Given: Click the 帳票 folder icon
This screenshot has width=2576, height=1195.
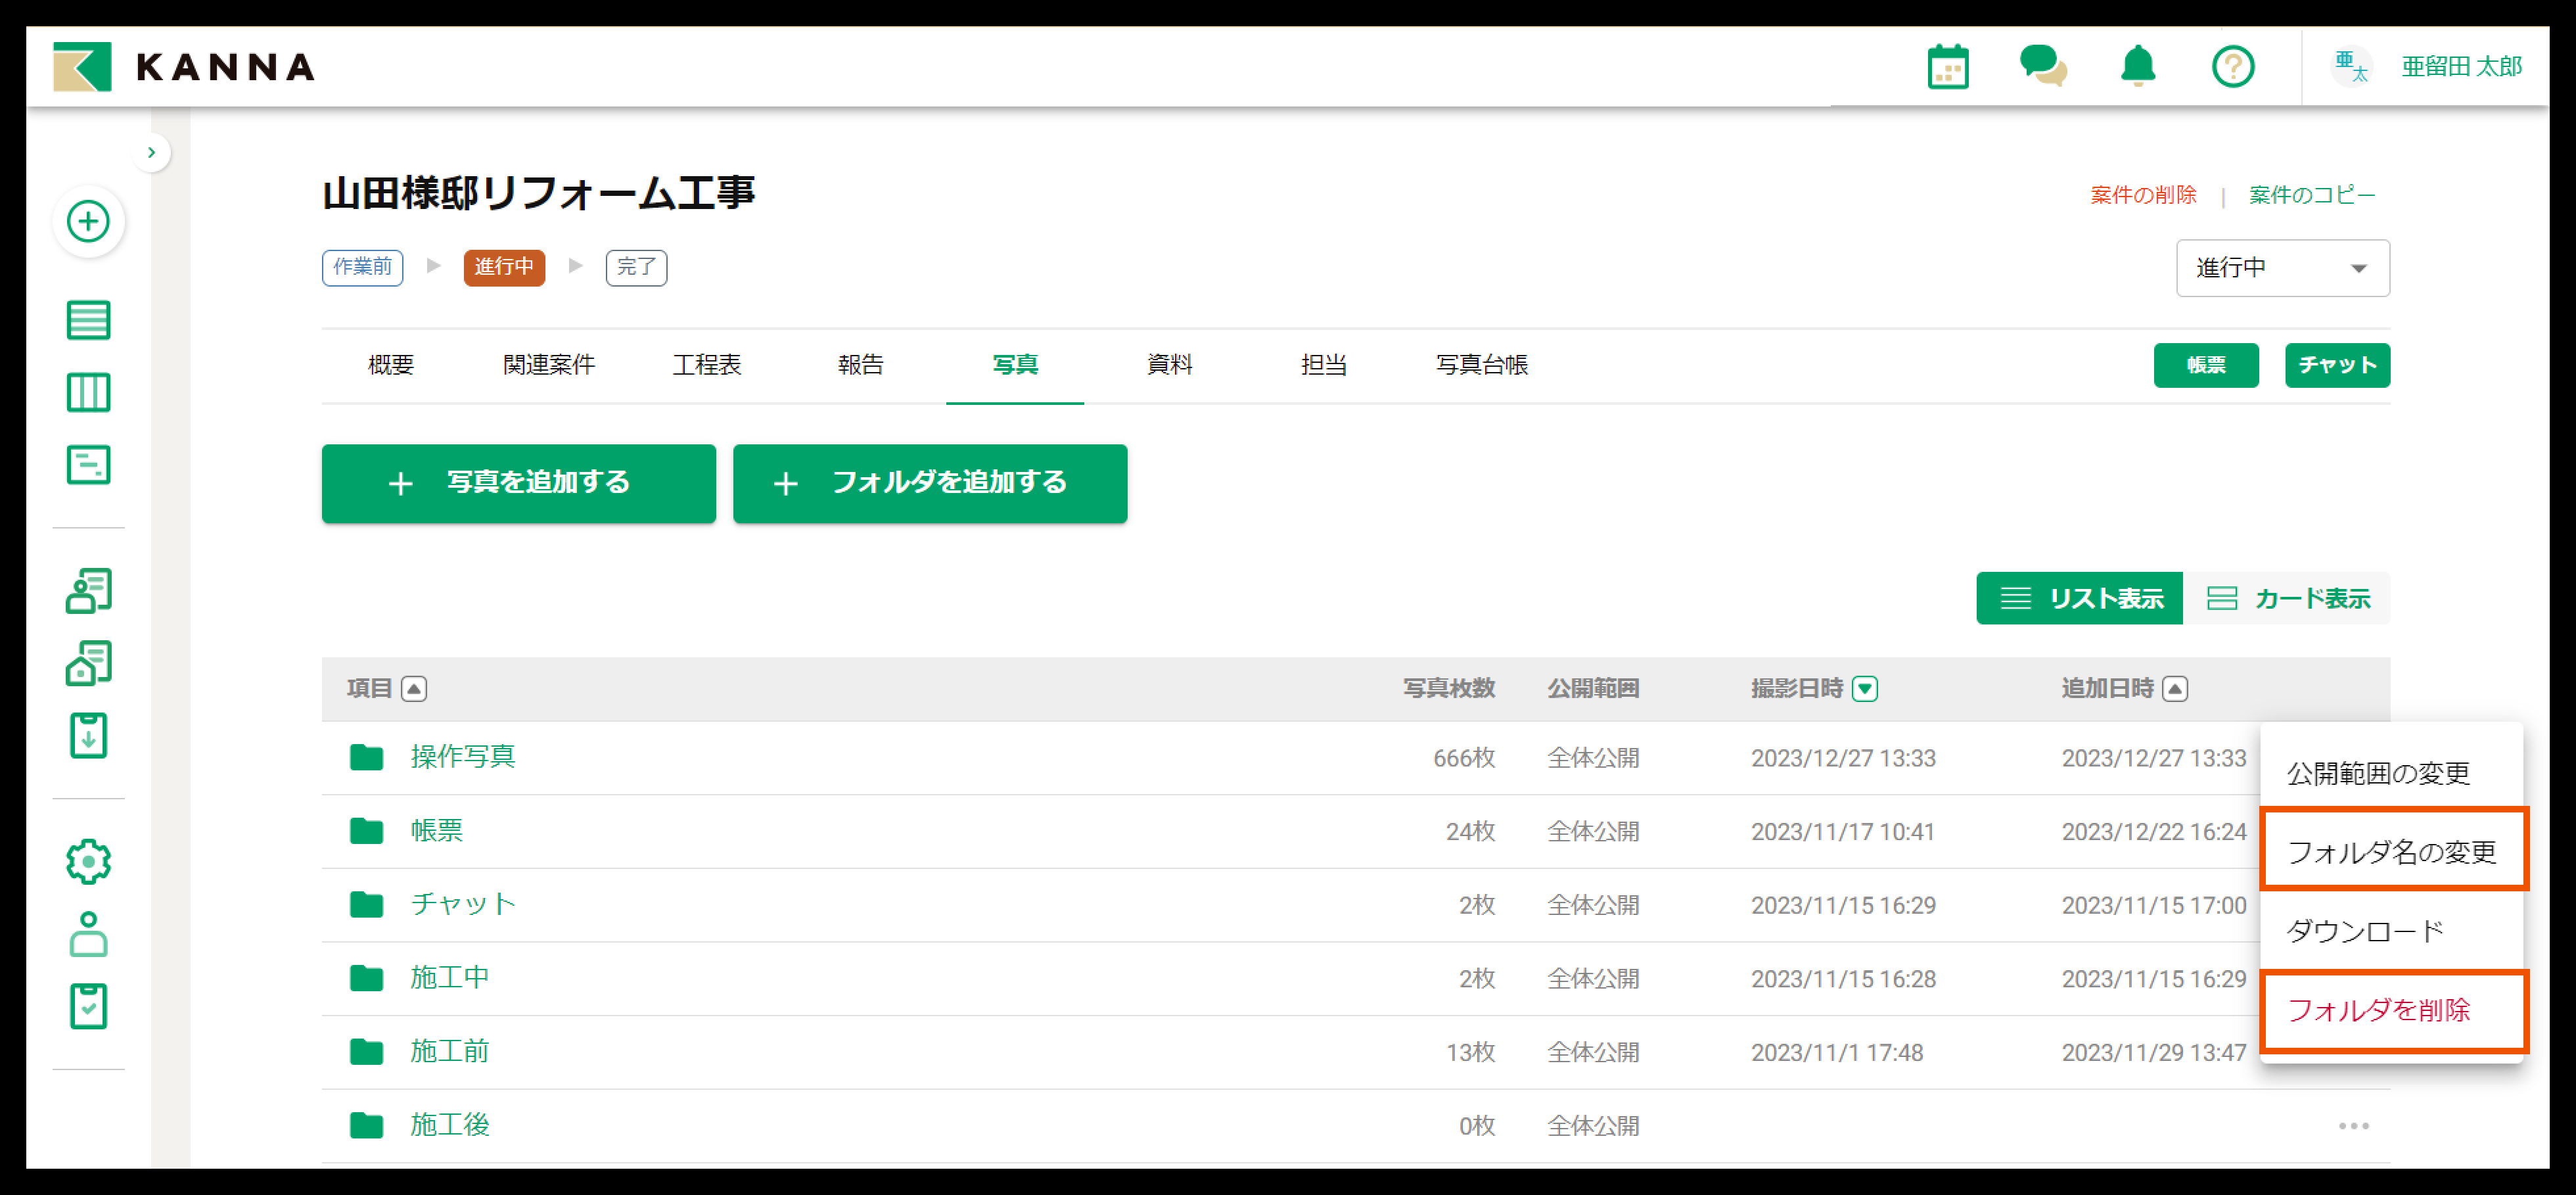Looking at the screenshot, I should point(367,831).
